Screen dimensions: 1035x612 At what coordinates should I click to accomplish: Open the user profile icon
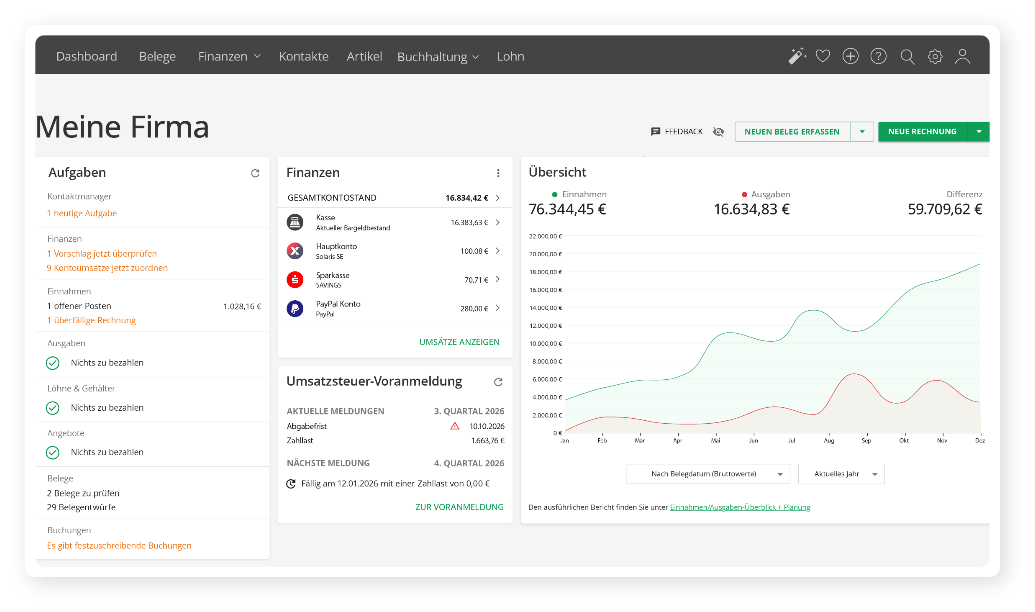coord(962,57)
